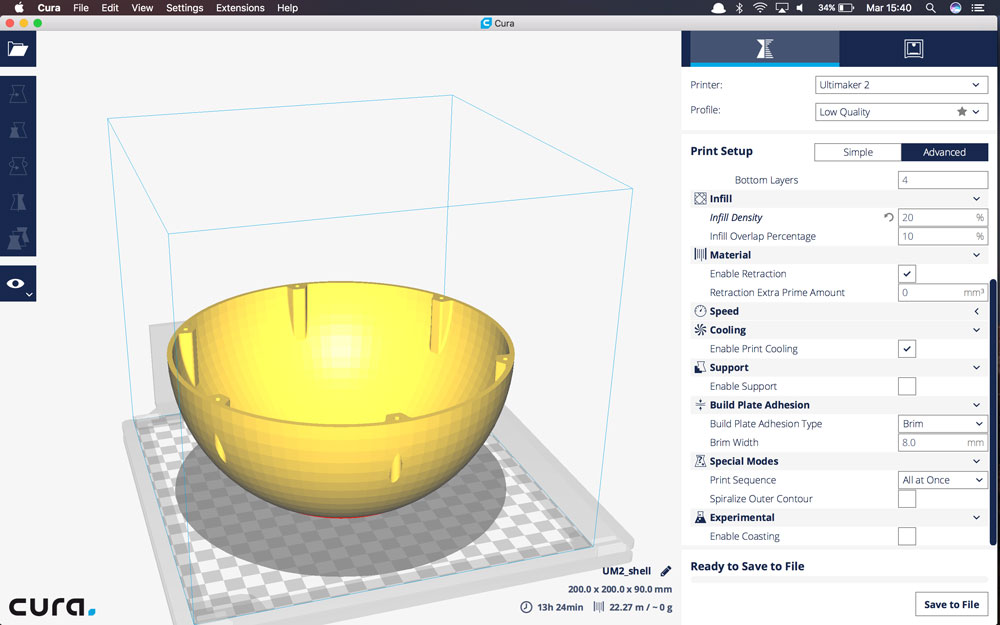Toggle Enable Print Cooling checkbox

[907, 349]
